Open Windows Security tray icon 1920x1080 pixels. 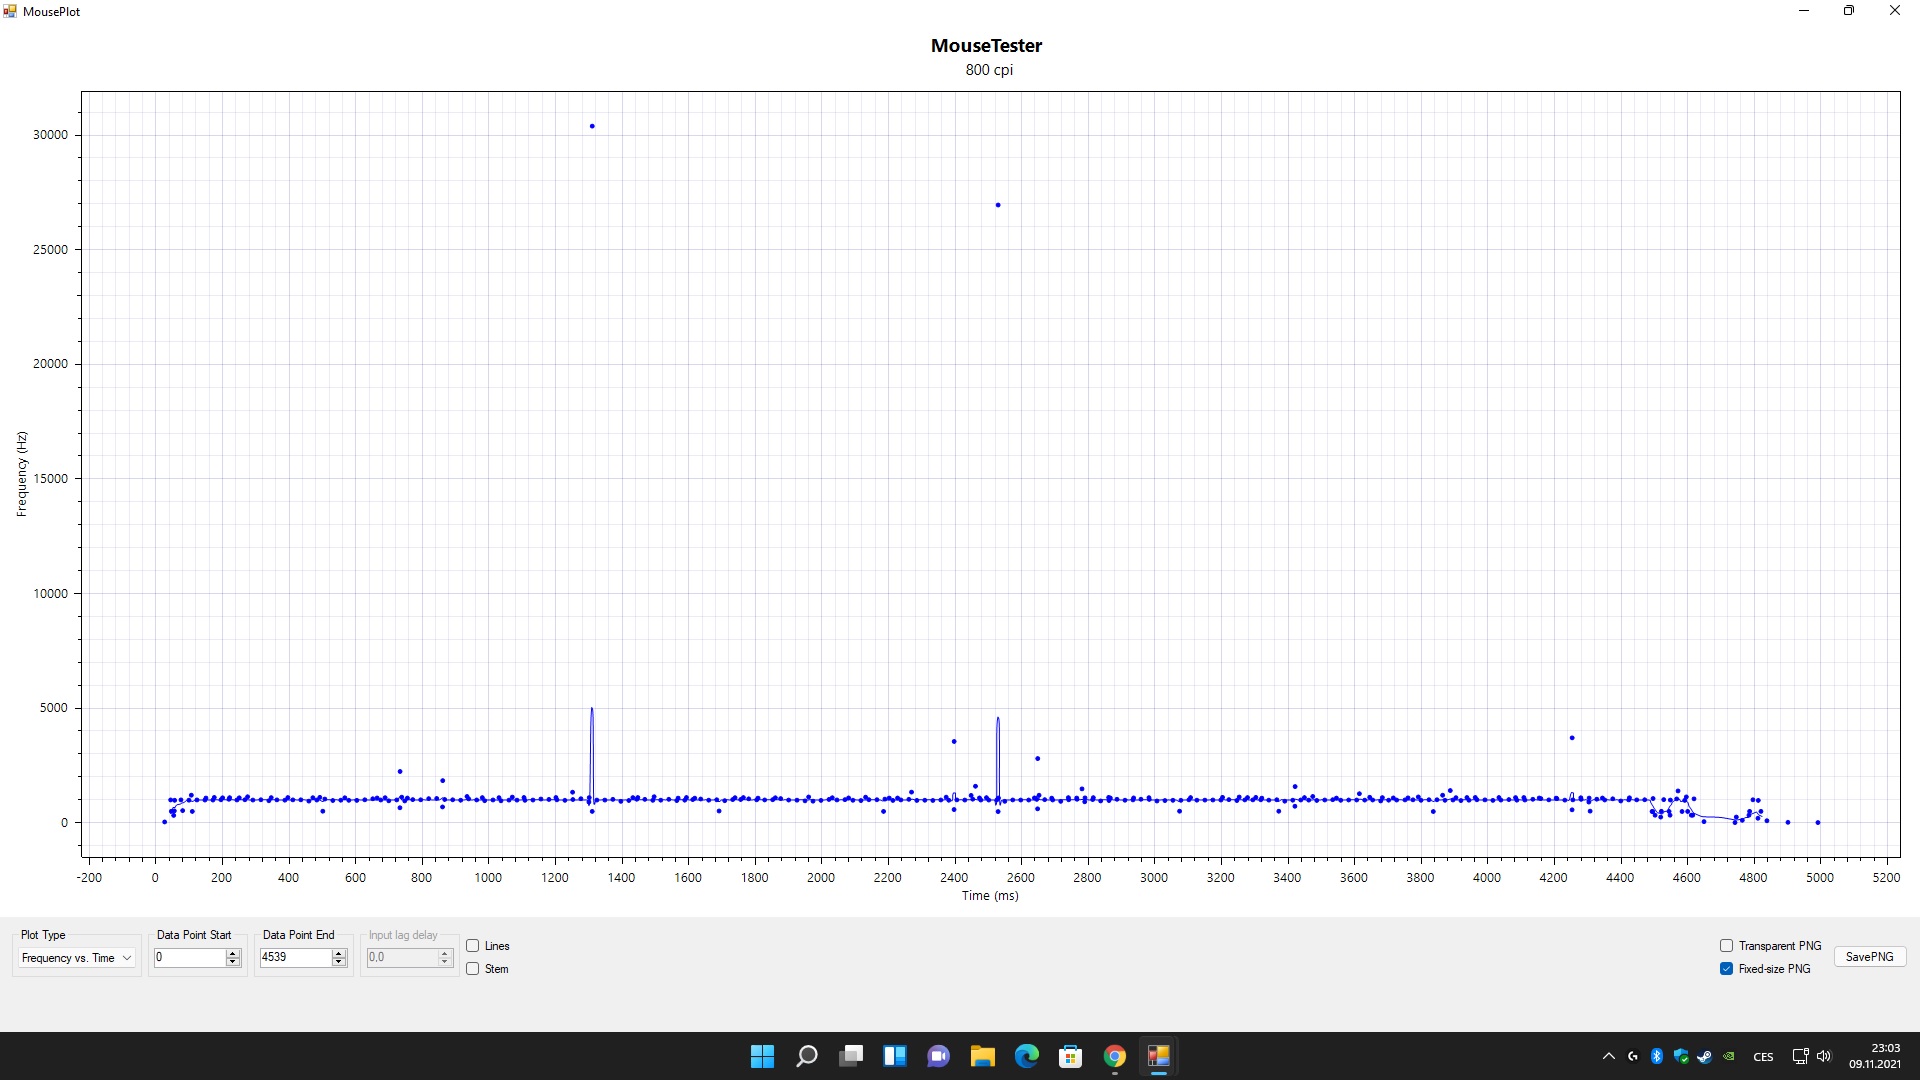coord(1681,1056)
